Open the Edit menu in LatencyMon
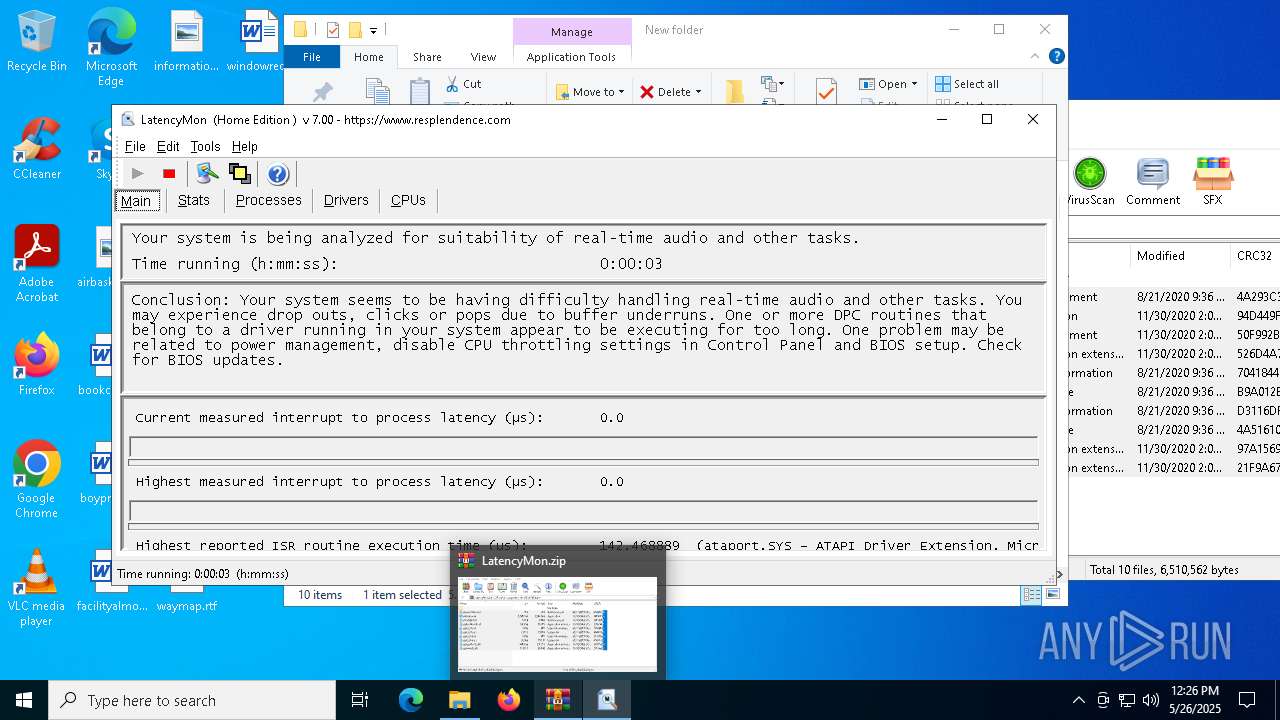The height and width of the screenshot is (720, 1280). 168,146
